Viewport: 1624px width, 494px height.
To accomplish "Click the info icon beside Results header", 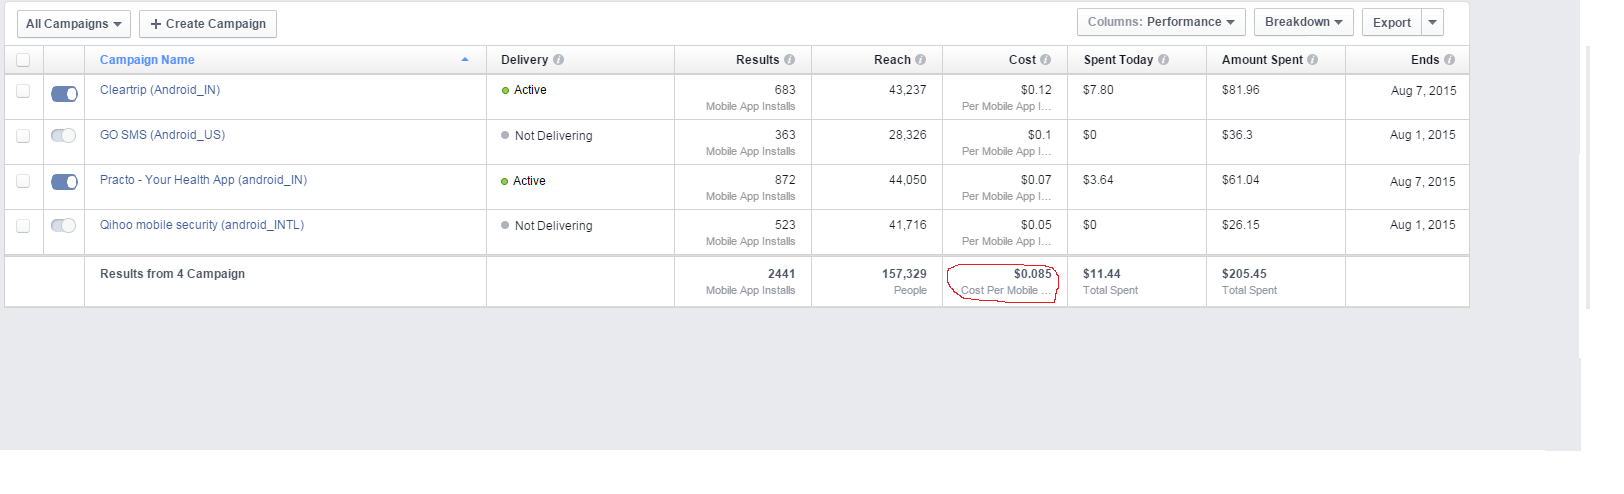I will [790, 60].
